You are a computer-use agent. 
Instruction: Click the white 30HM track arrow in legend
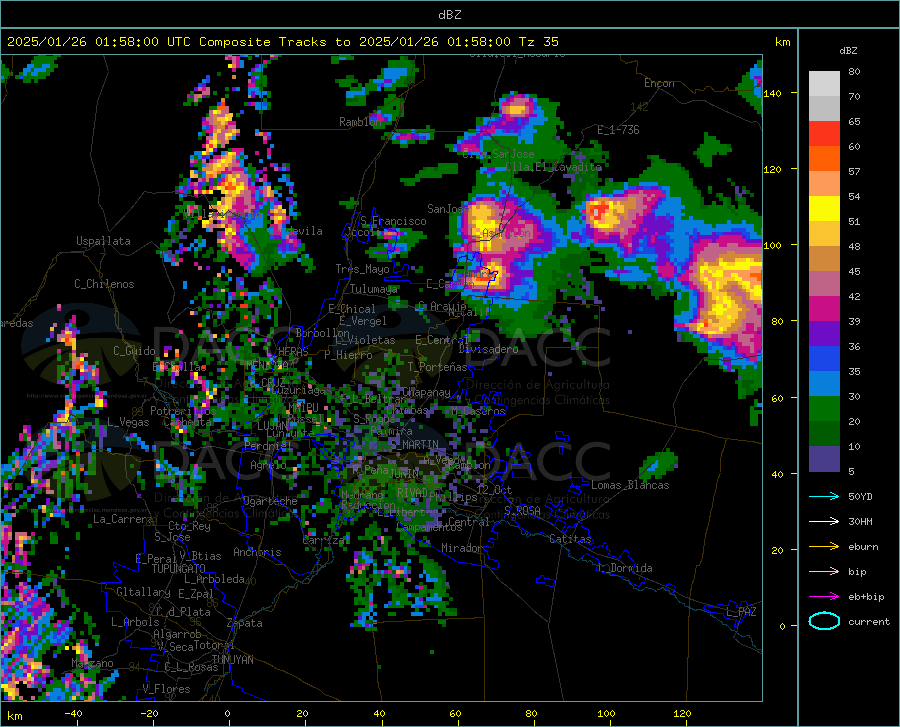tap(824, 521)
